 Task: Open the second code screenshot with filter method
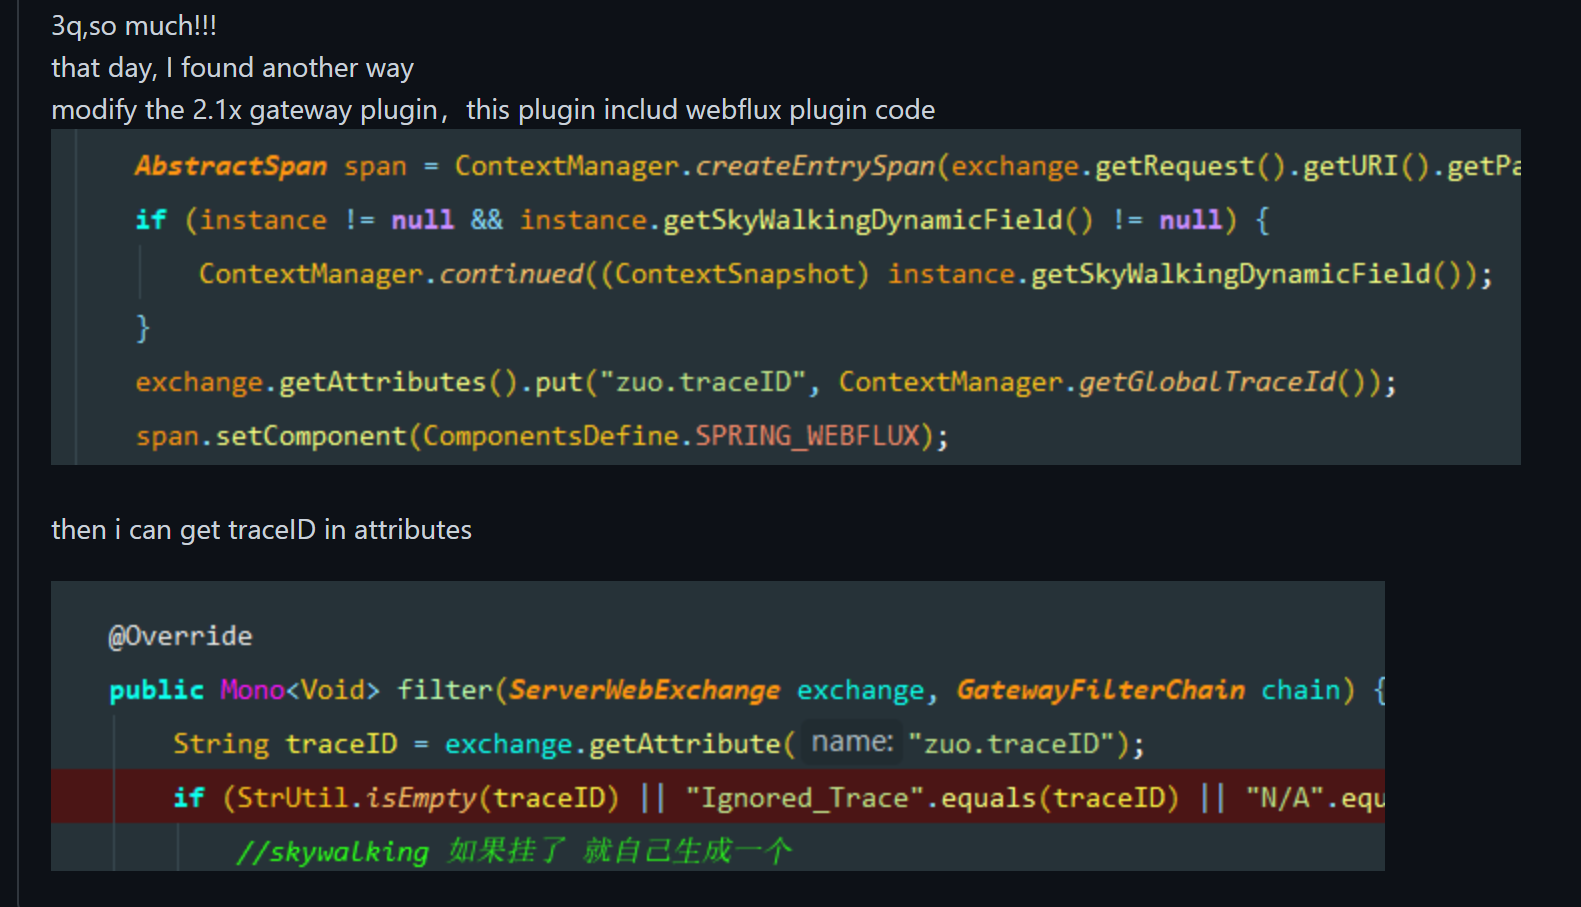click(718, 726)
